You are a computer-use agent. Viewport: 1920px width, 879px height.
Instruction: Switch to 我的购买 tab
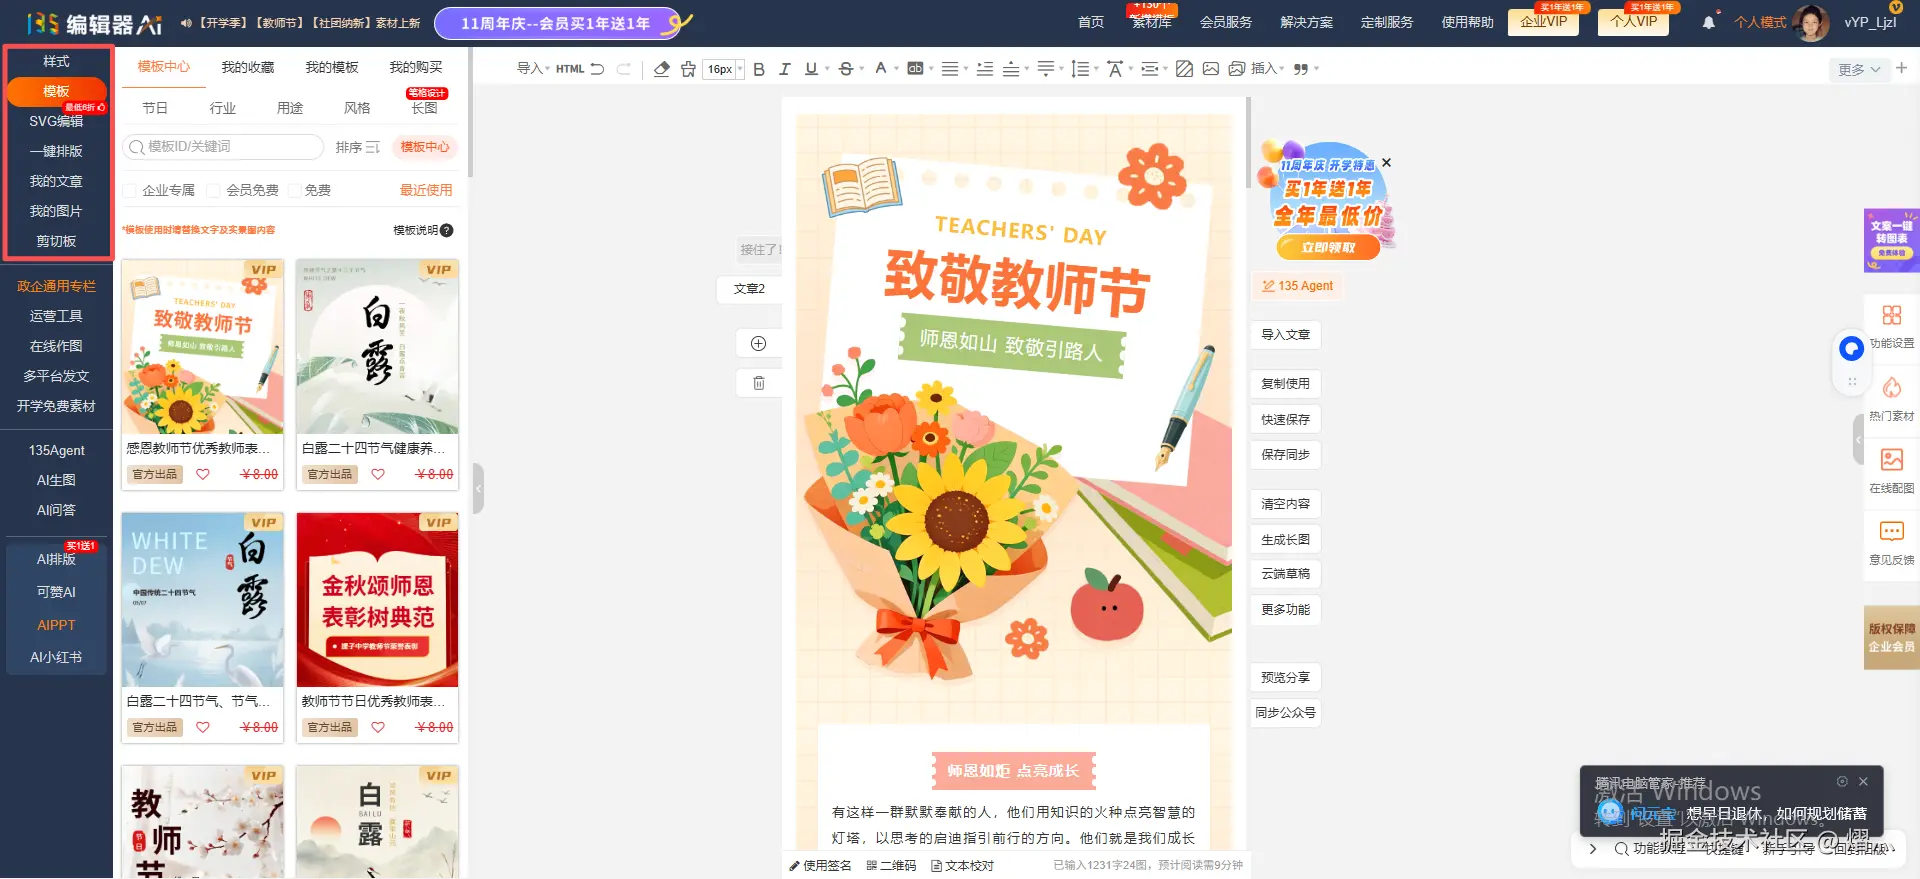coord(416,67)
